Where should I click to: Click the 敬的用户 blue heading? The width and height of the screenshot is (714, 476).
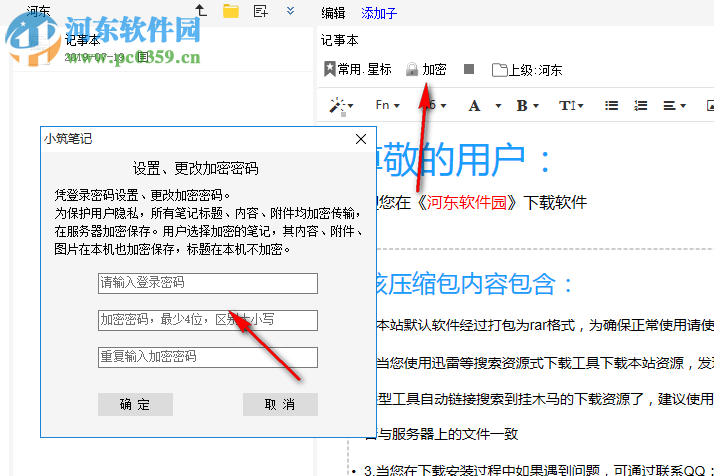(464, 159)
